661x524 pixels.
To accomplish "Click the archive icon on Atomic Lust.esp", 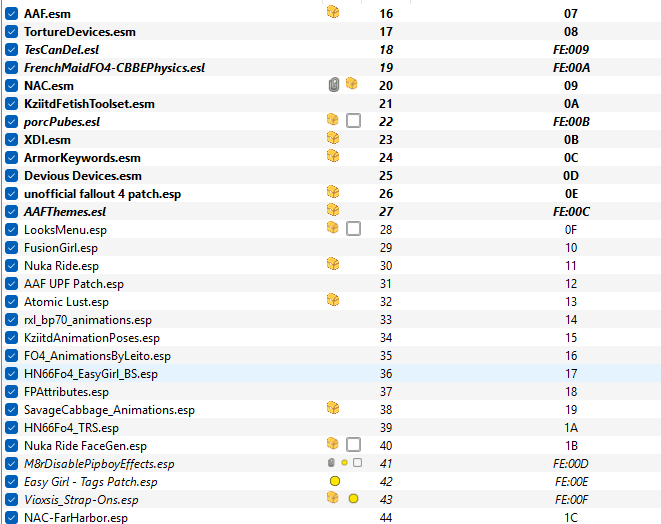I will click(x=333, y=300).
